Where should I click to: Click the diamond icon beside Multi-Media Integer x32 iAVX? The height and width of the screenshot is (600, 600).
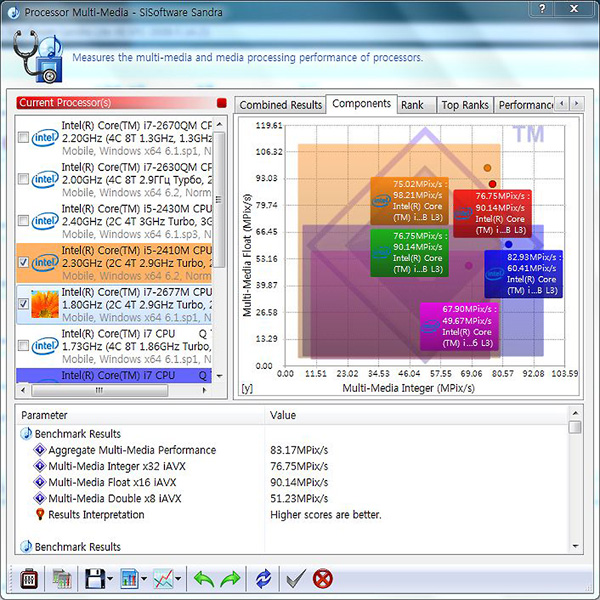point(40,466)
